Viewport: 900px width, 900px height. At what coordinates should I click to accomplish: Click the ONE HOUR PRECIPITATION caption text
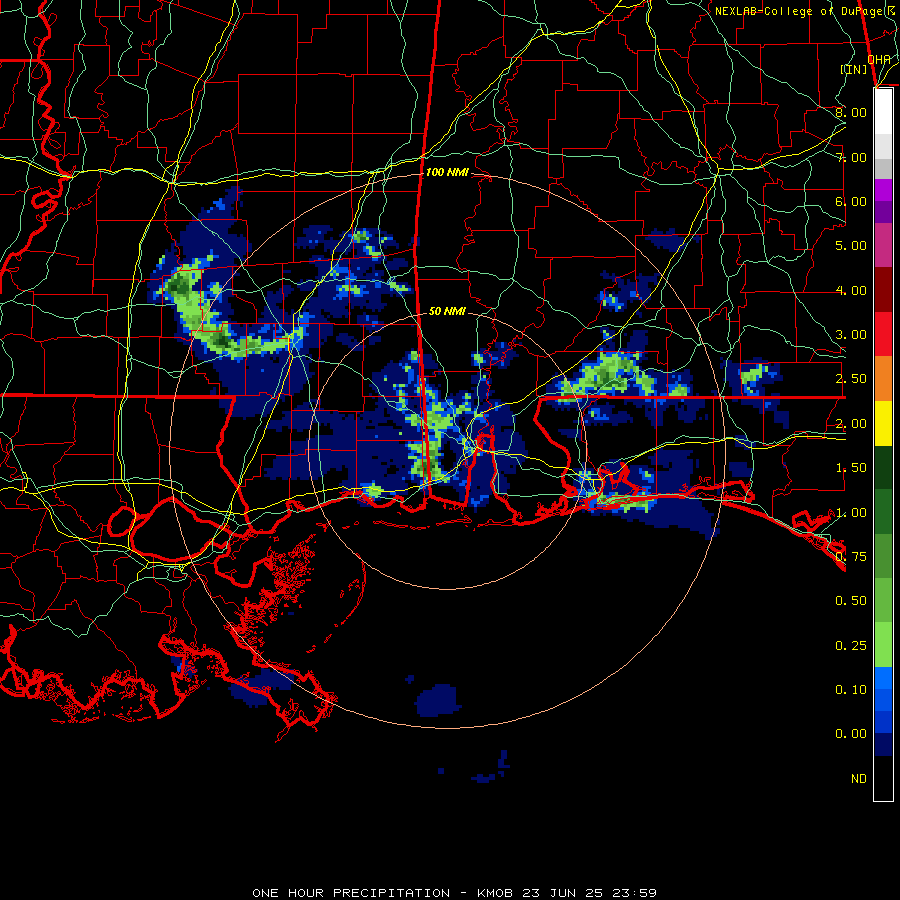pos(351,893)
